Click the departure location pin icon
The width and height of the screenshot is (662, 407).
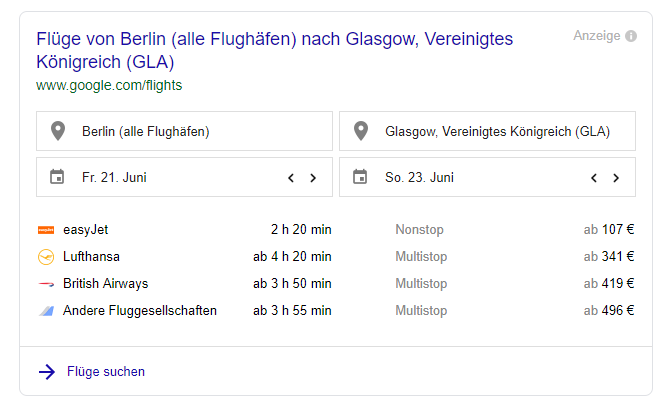click(58, 131)
